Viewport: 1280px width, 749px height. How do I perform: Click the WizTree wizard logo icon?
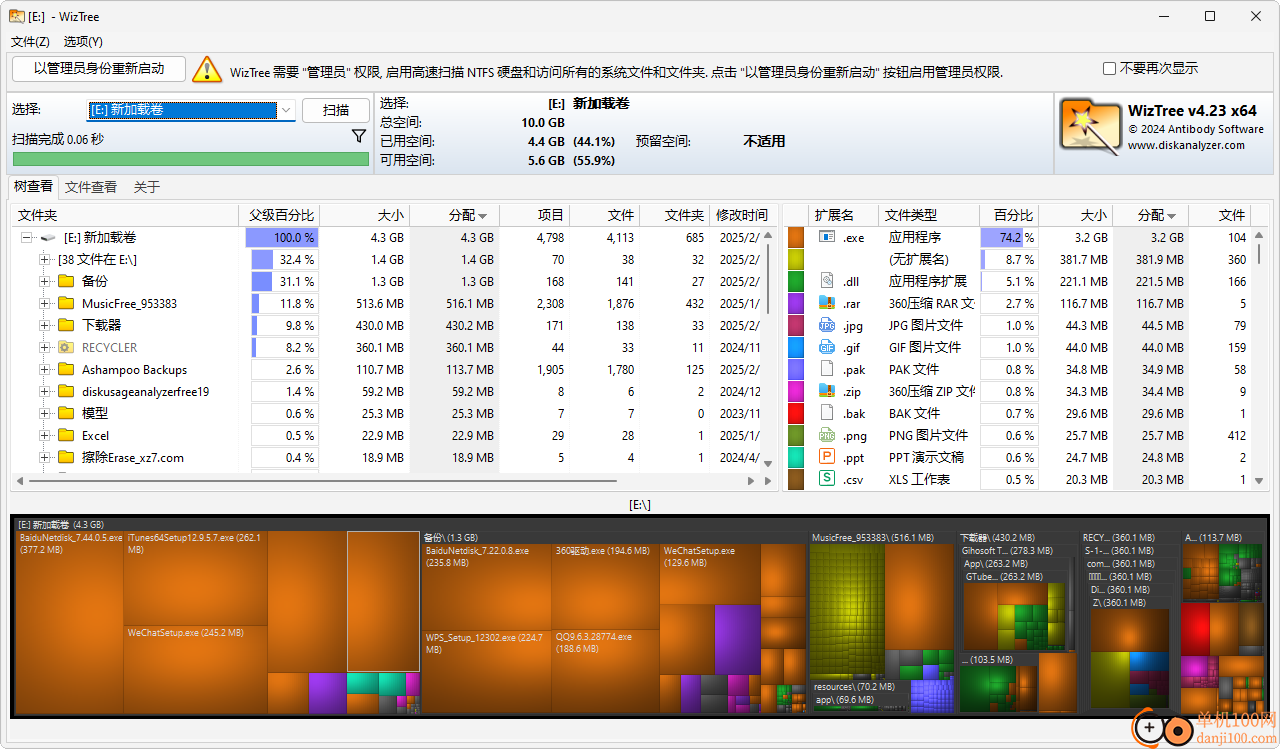(1089, 127)
